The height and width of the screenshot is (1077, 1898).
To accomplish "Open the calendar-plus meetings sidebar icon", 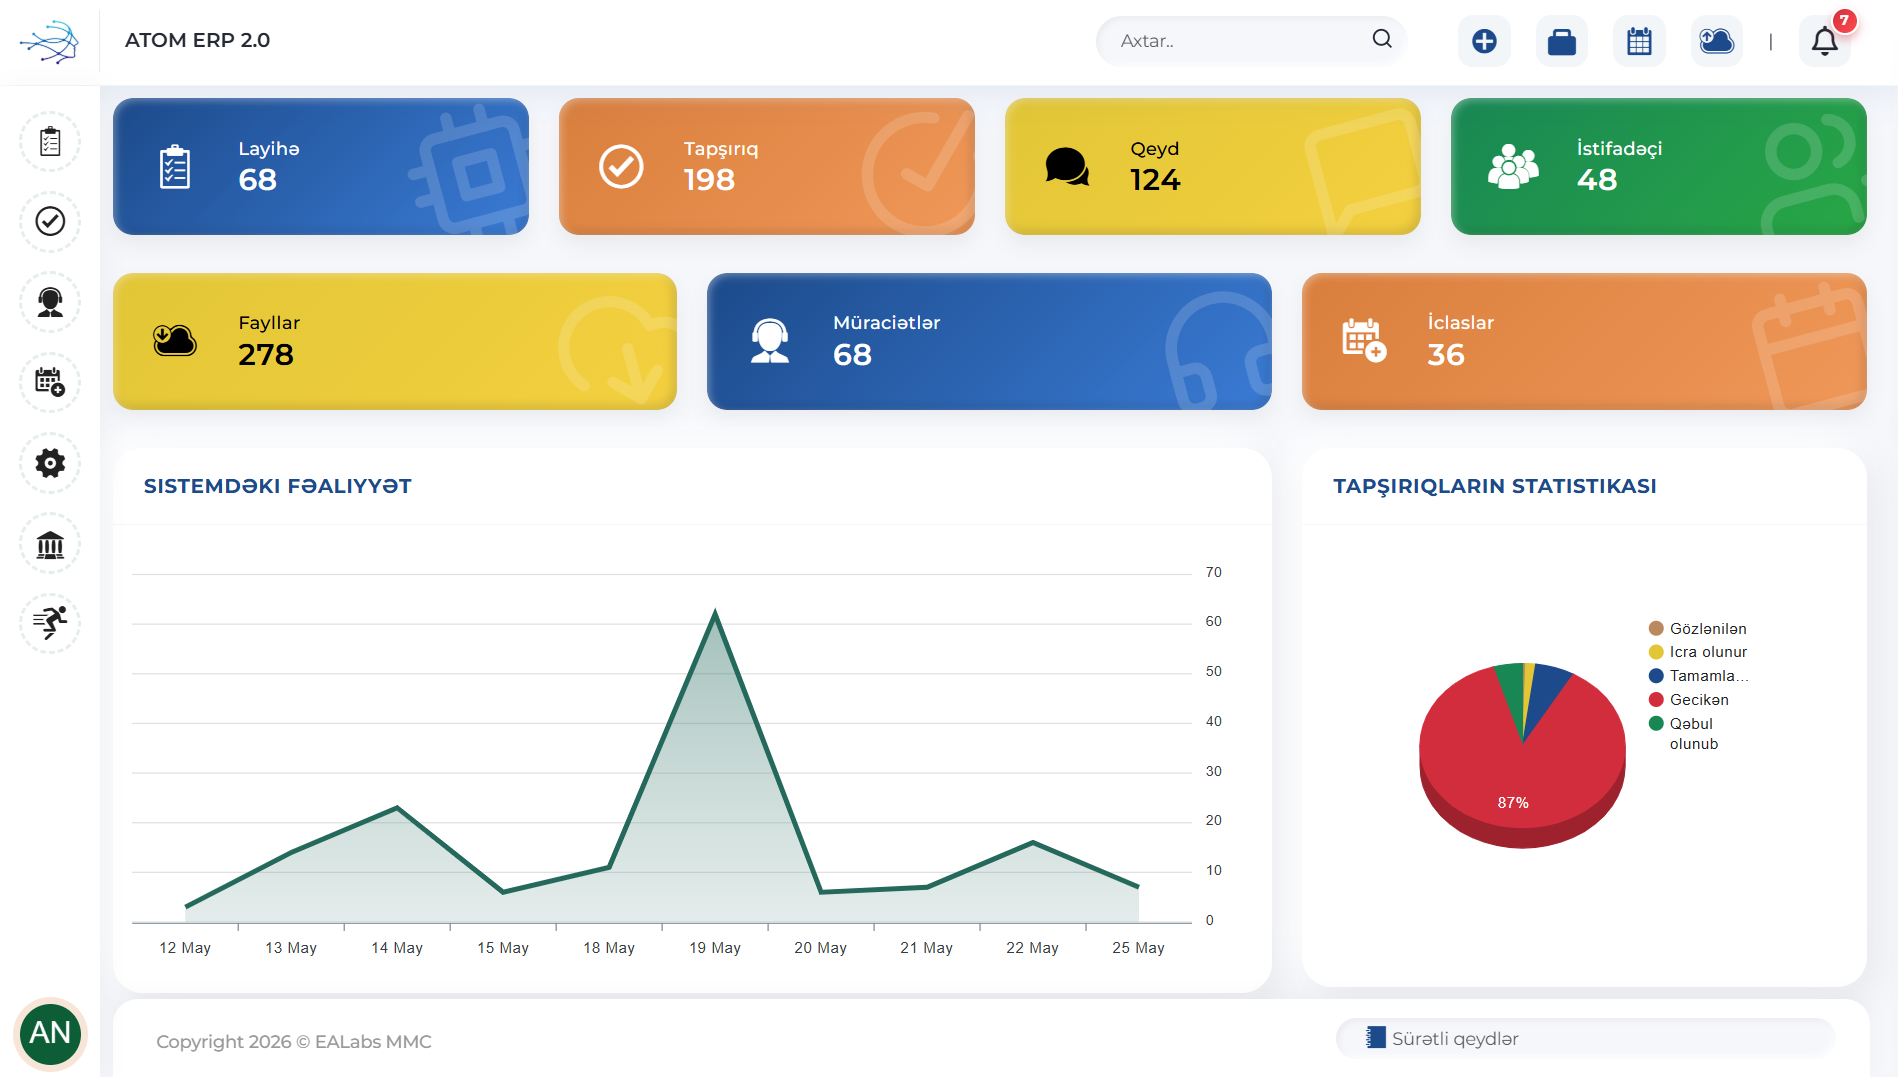I will tap(50, 382).
